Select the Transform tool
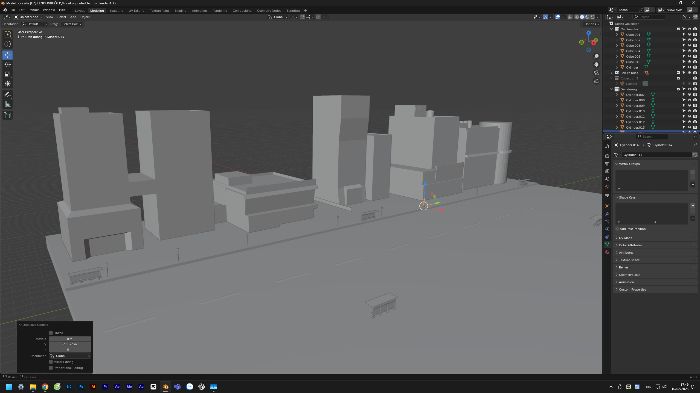Screen dimensions: 700x393 pyautogui.click(x=8, y=84)
